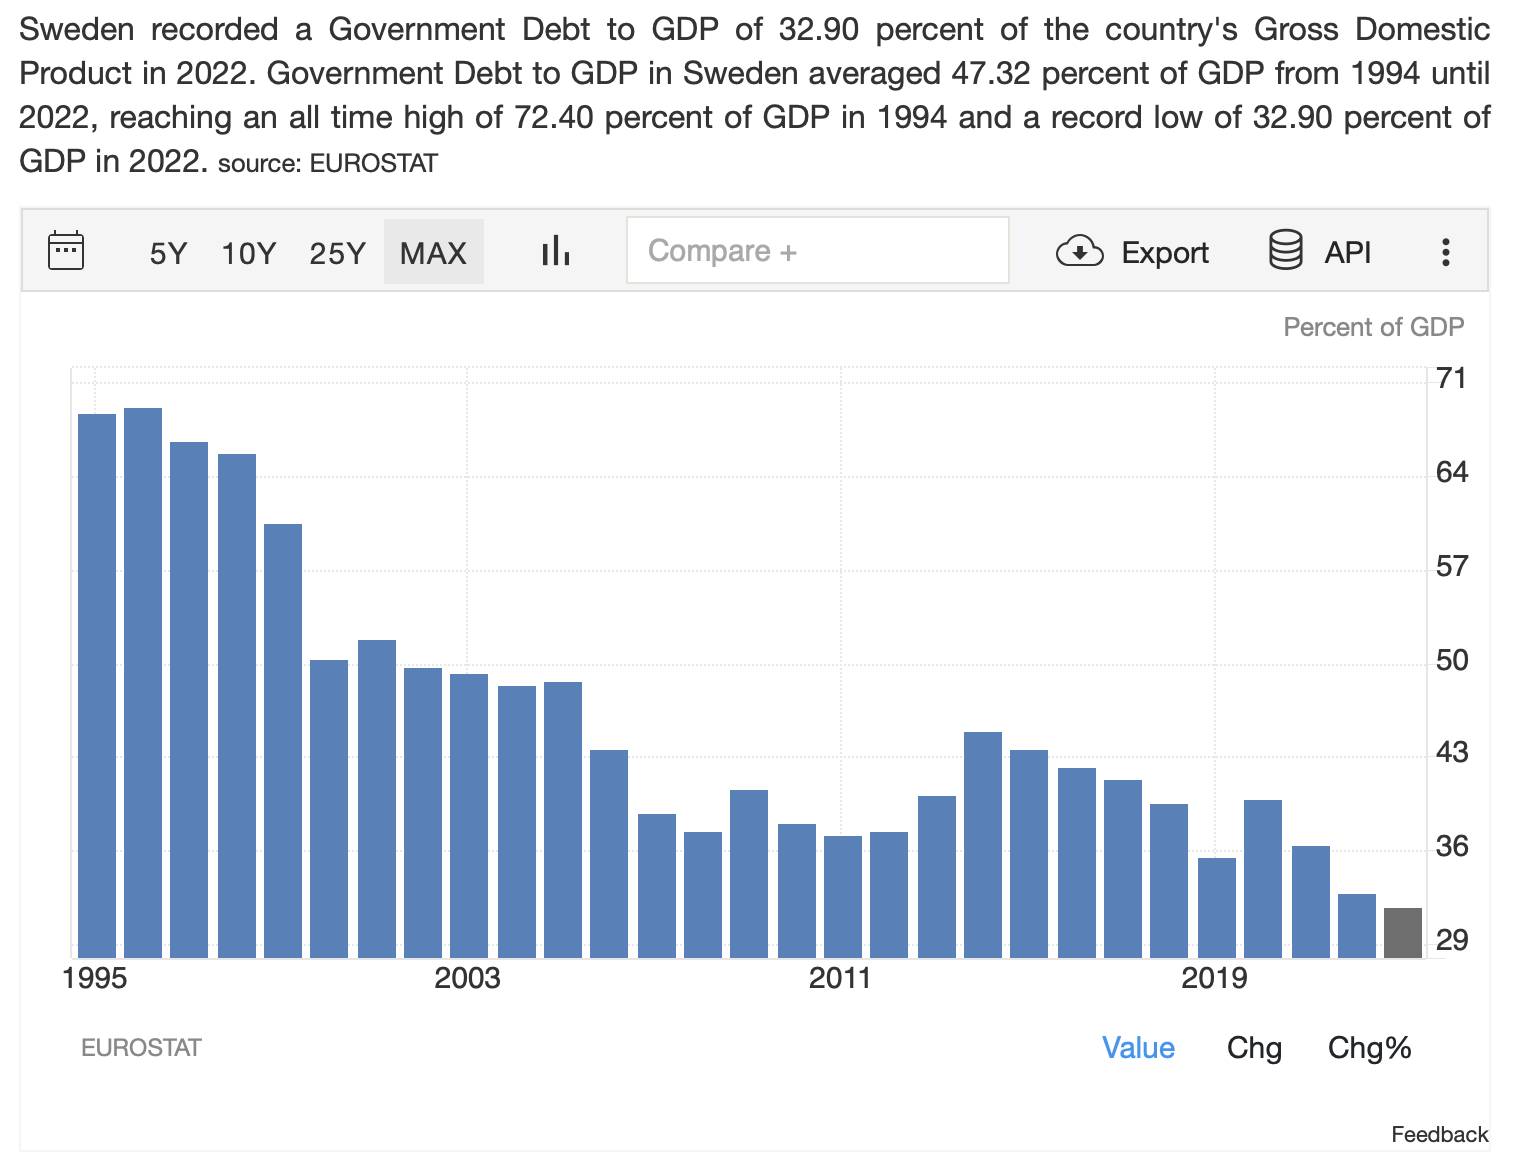
Task: Click the Export cloud download icon
Action: (1079, 251)
